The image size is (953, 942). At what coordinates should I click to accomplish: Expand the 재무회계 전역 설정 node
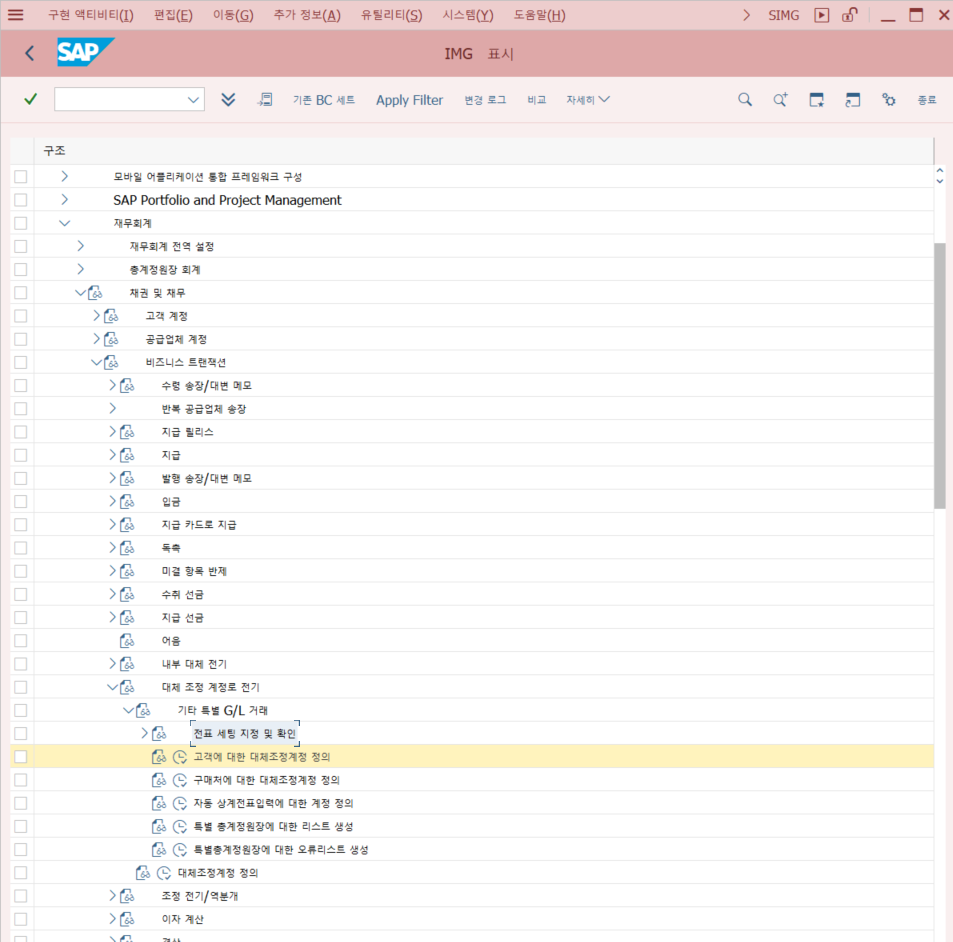click(80, 246)
